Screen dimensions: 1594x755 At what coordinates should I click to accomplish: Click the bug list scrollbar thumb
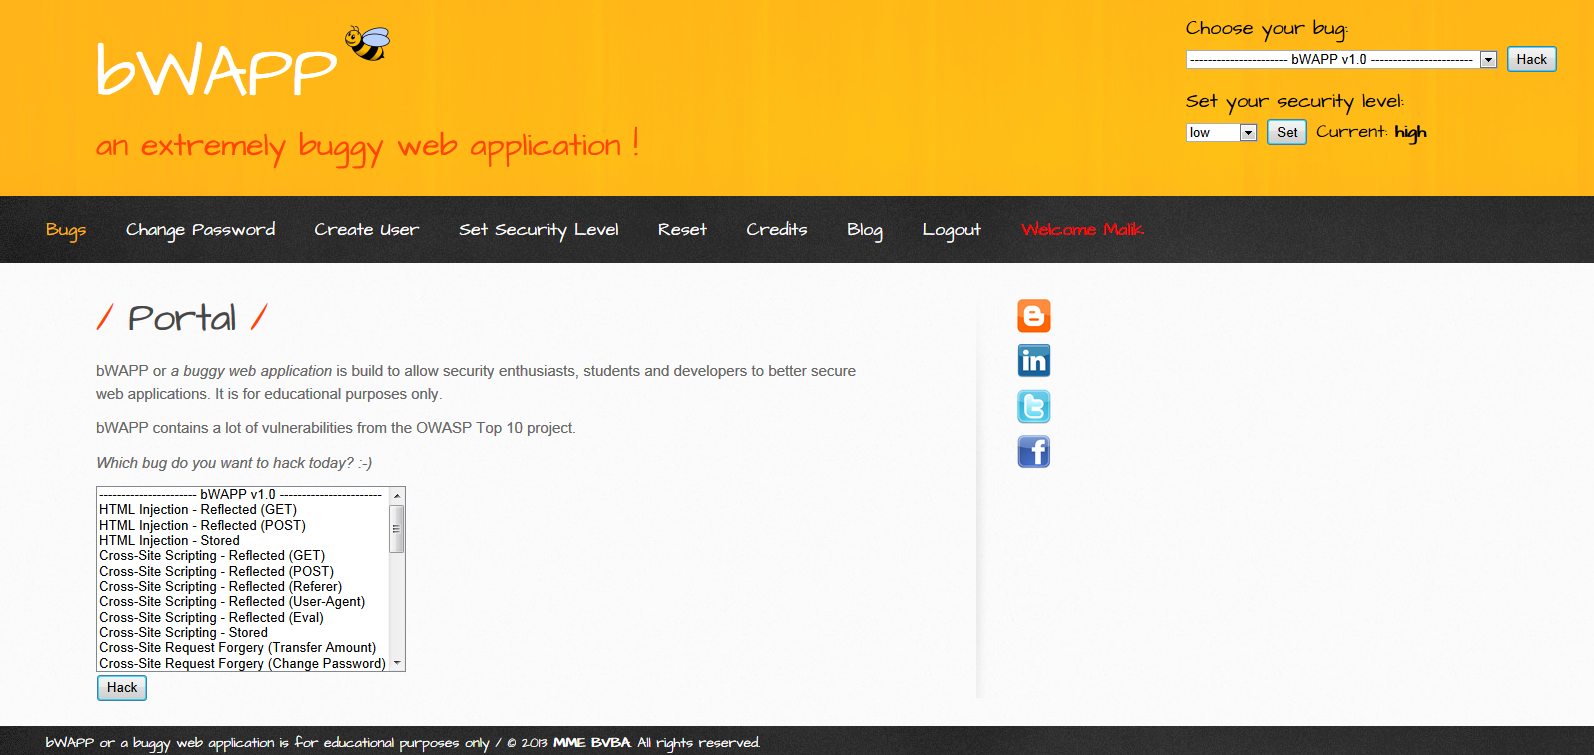point(397,529)
